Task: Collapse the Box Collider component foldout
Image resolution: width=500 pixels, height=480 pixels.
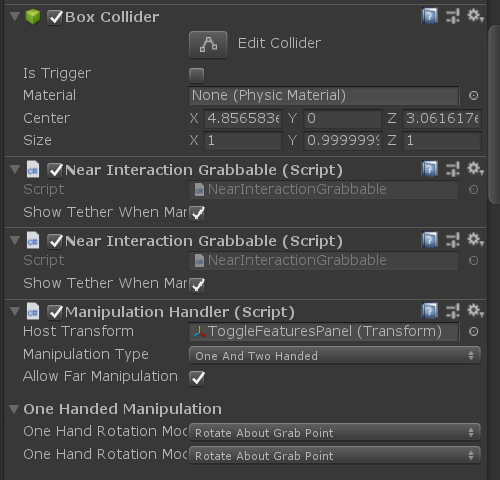Action: (15, 16)
